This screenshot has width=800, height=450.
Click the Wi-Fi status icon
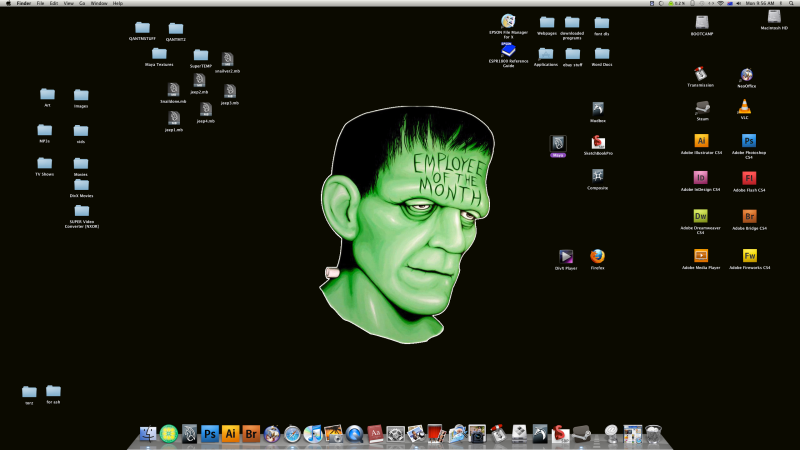pos(720,3)
